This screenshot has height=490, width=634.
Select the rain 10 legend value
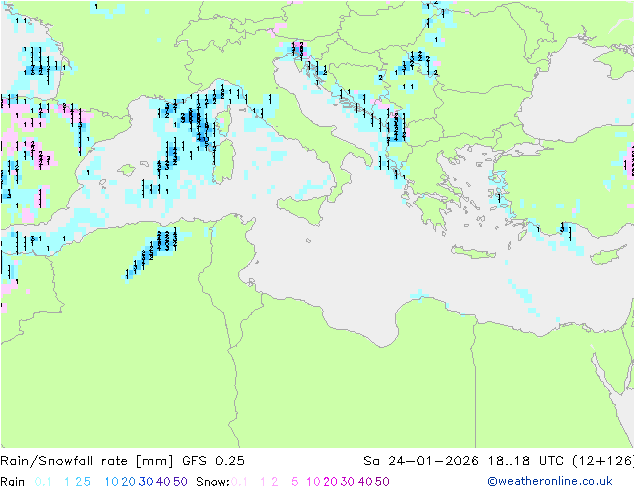coord(112,482)
